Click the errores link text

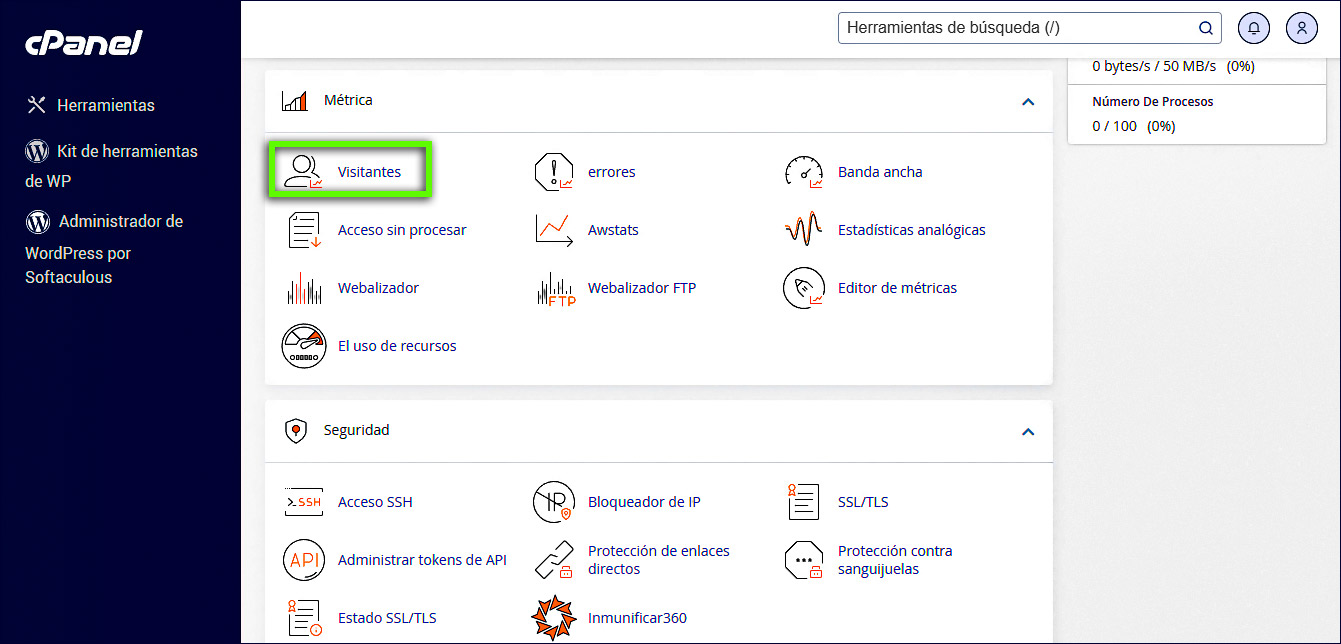point(612,172)
